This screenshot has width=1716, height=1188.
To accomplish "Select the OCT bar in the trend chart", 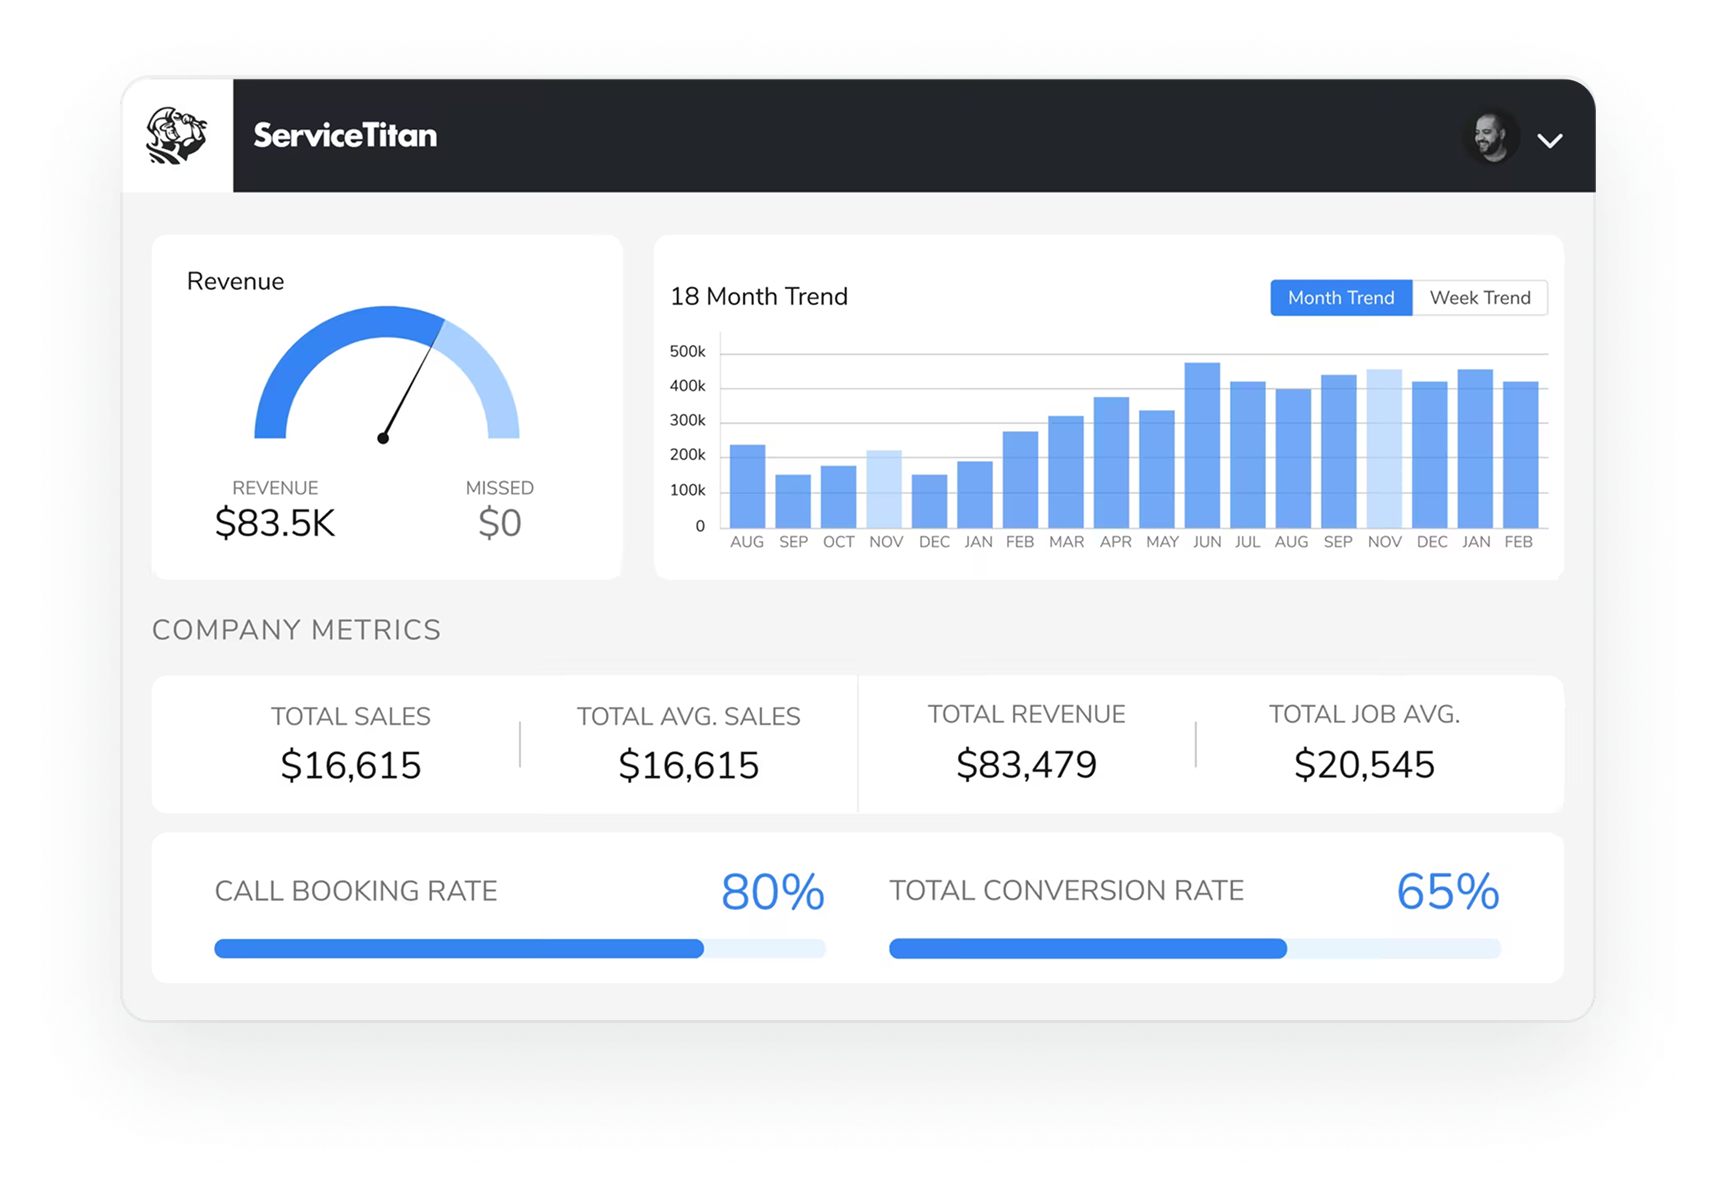I will 838,497.
